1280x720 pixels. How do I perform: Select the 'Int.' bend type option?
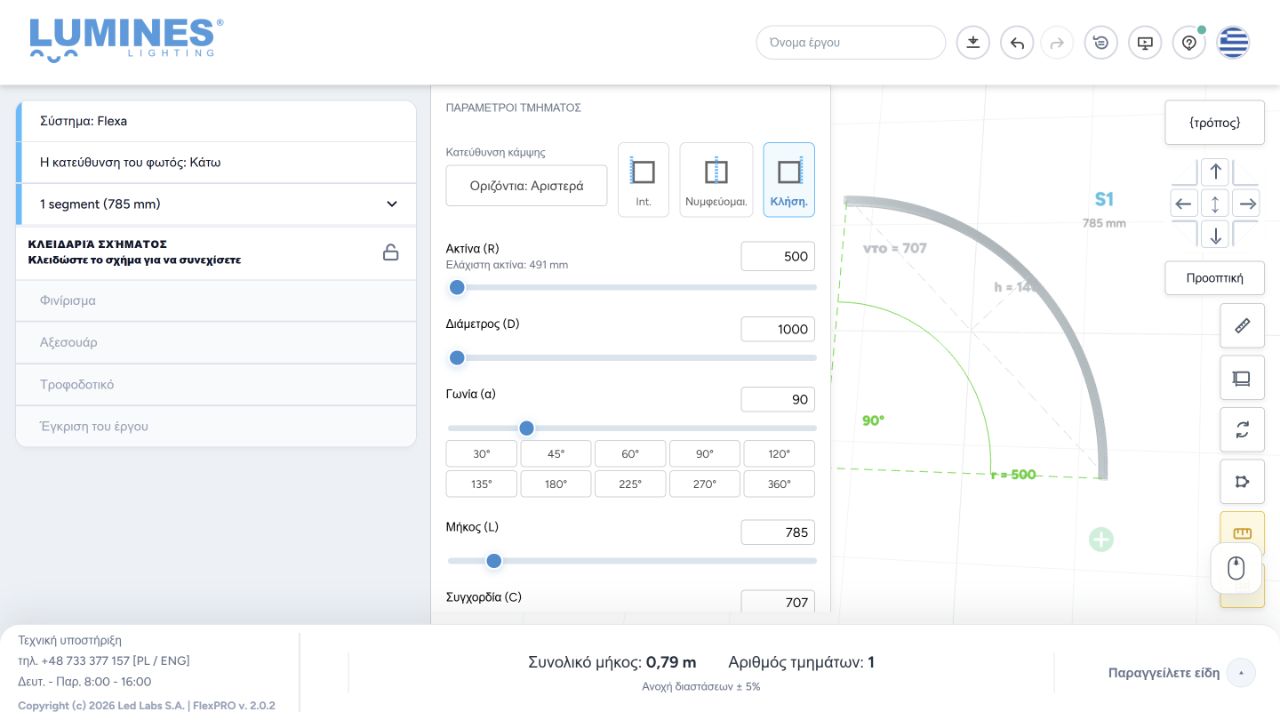643,180
